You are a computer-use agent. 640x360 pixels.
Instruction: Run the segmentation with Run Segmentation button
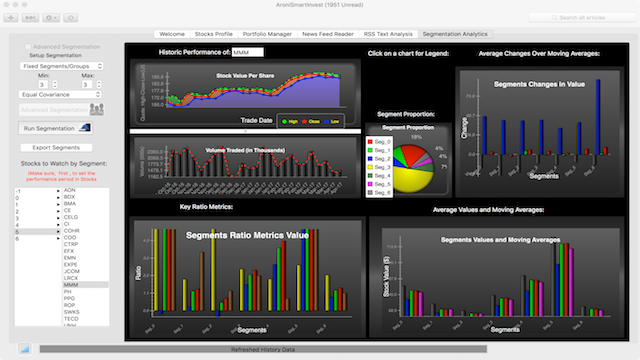pos(56,128)
